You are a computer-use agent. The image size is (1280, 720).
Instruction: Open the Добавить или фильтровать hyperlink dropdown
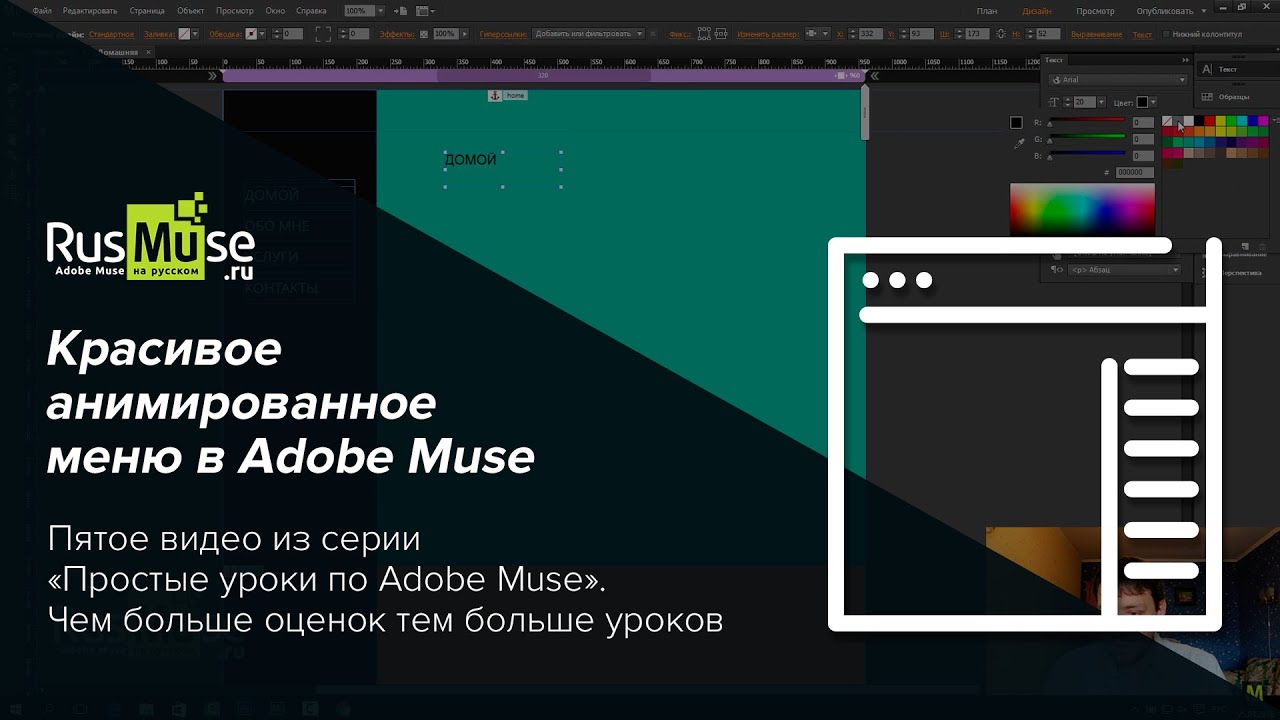586,34
